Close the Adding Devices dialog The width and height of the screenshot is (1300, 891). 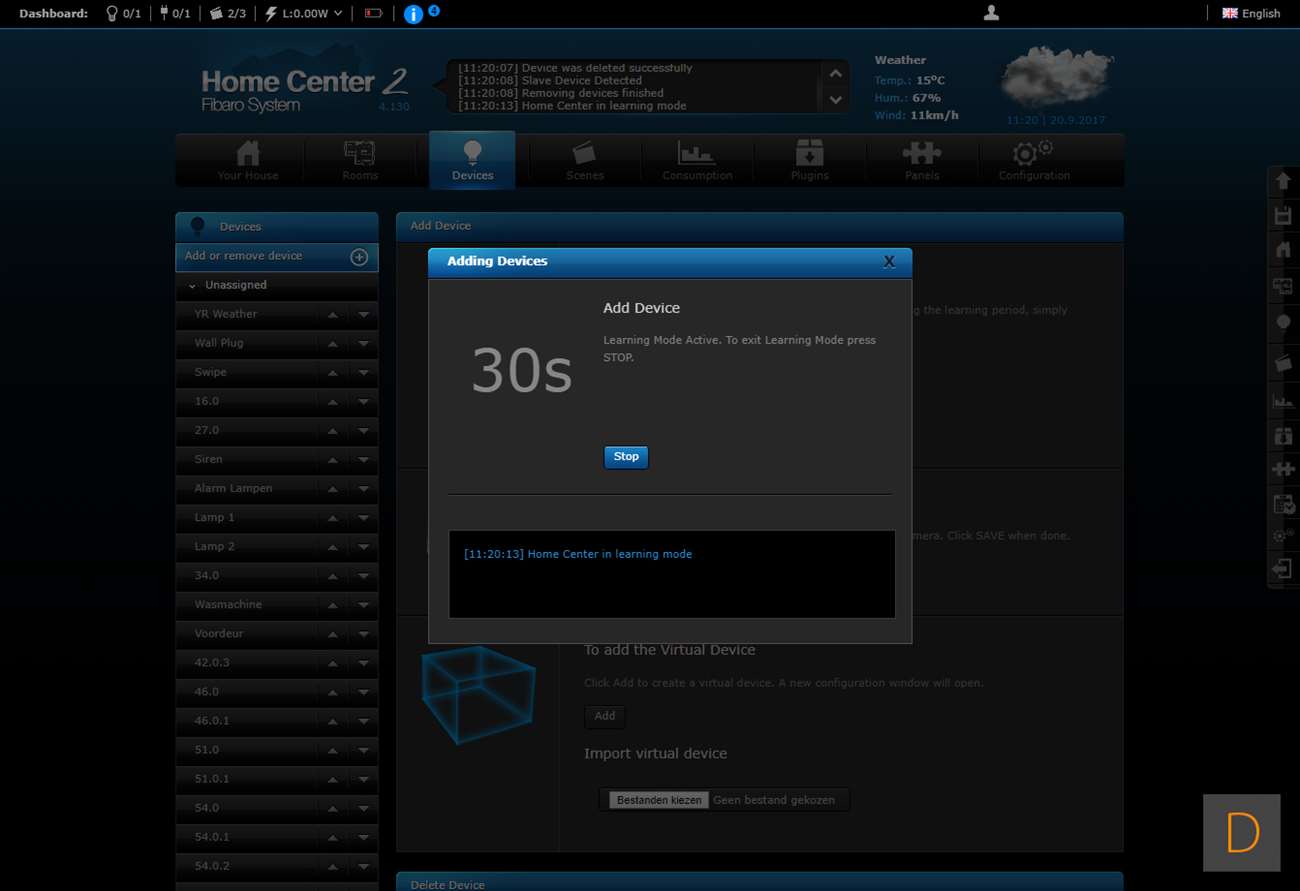click(889, 262)
